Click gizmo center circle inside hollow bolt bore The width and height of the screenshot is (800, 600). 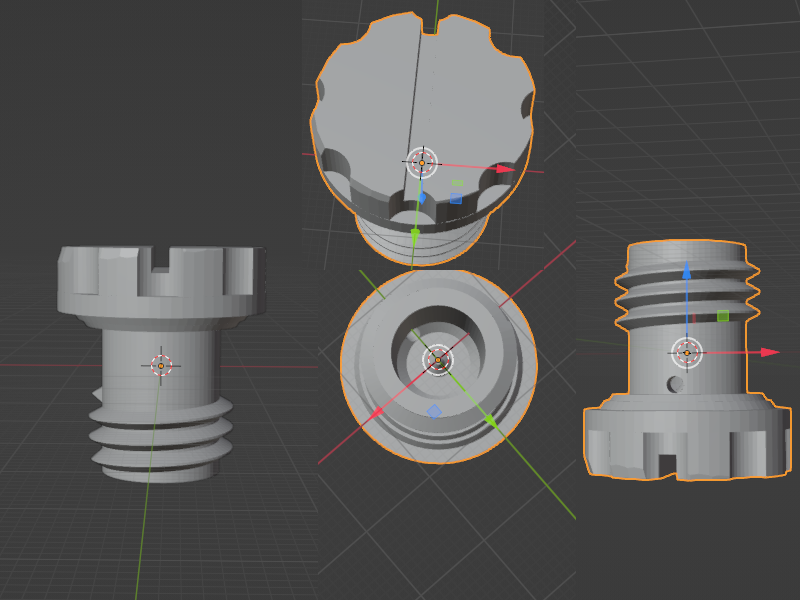point(438,360)
